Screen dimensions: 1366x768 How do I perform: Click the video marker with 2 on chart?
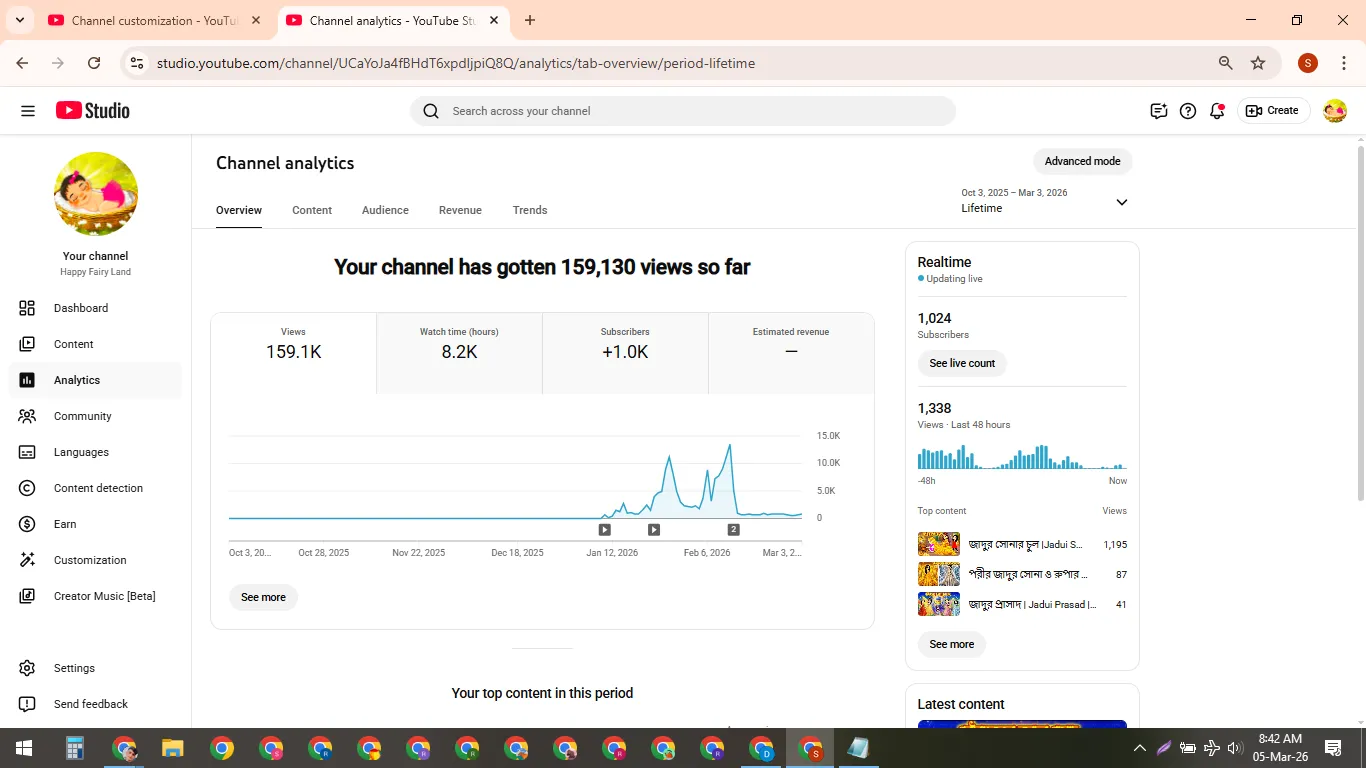click(733, 530)
